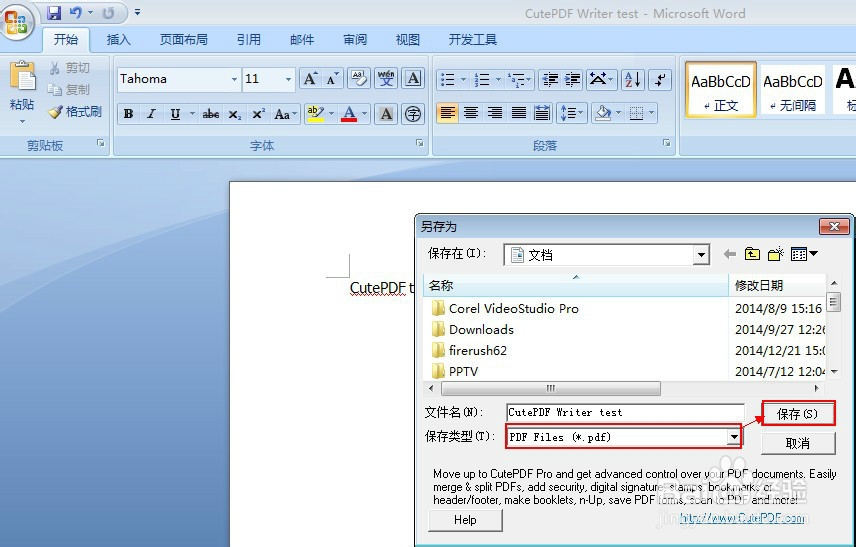Click the 粘贴 paste icon

(22, 75)
